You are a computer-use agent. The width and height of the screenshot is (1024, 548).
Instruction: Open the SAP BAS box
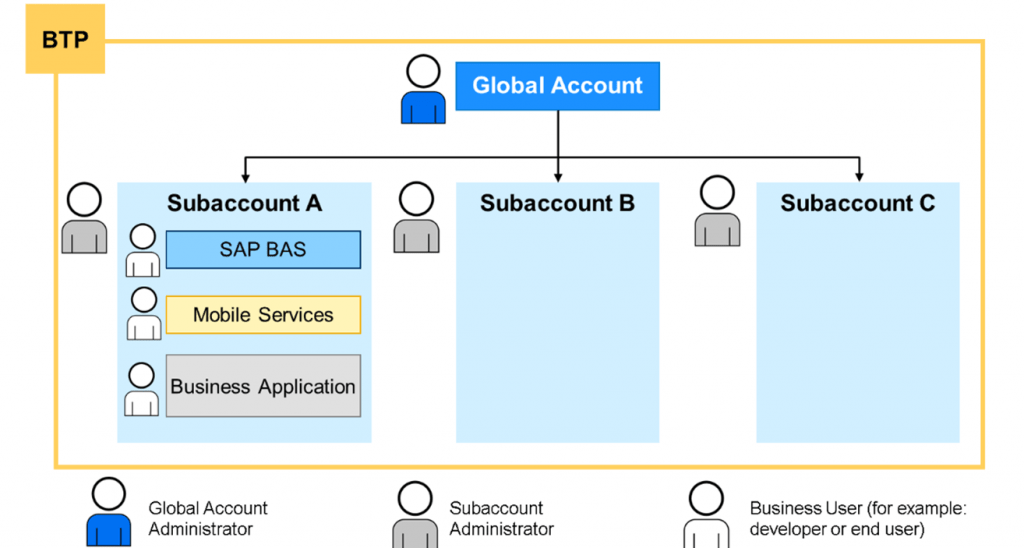[x=263, y=250]
